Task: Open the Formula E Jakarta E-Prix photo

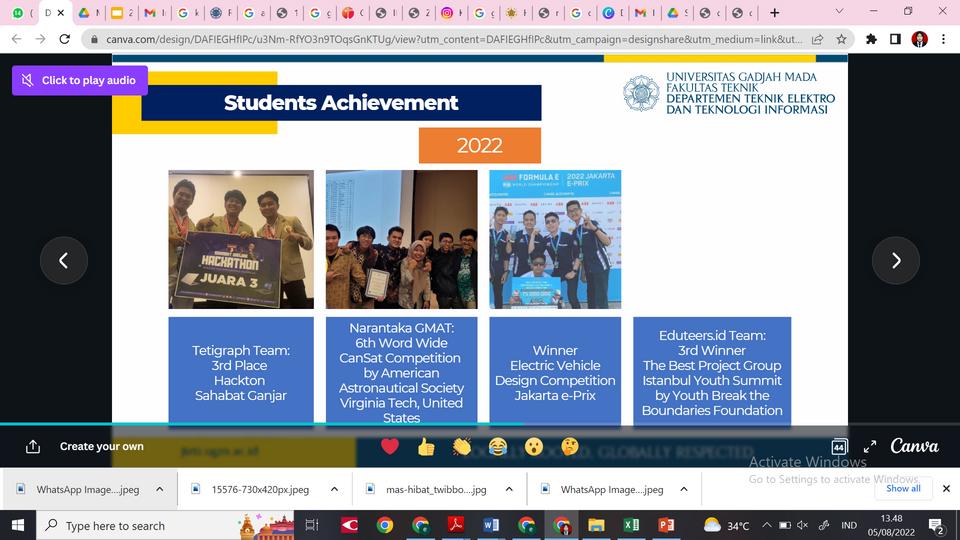Action: click(x=555, y=239)
